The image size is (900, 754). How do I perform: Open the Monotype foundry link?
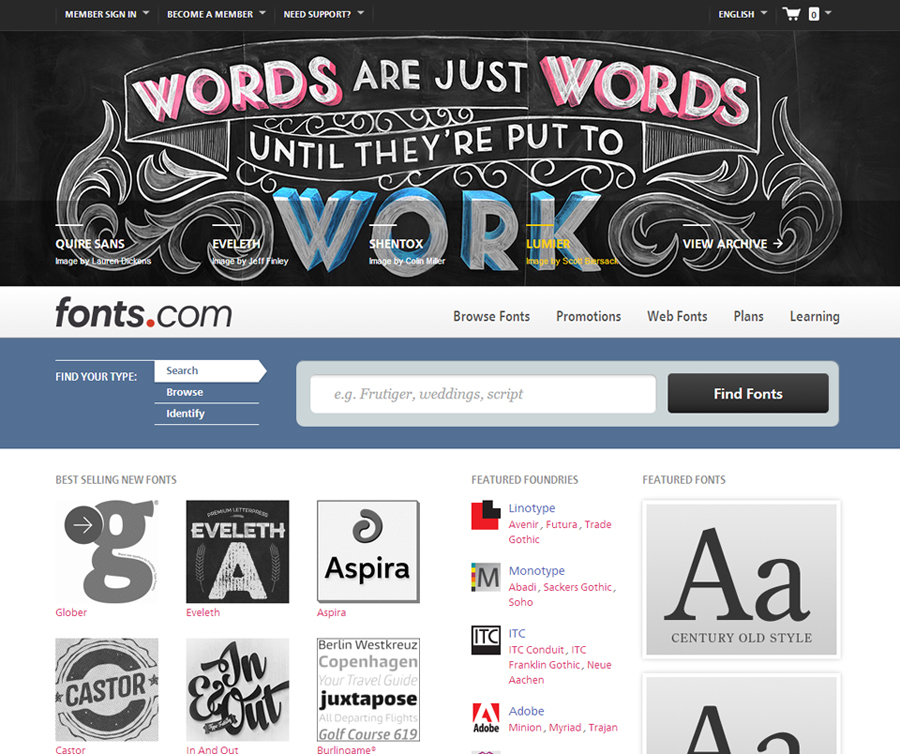536,570
